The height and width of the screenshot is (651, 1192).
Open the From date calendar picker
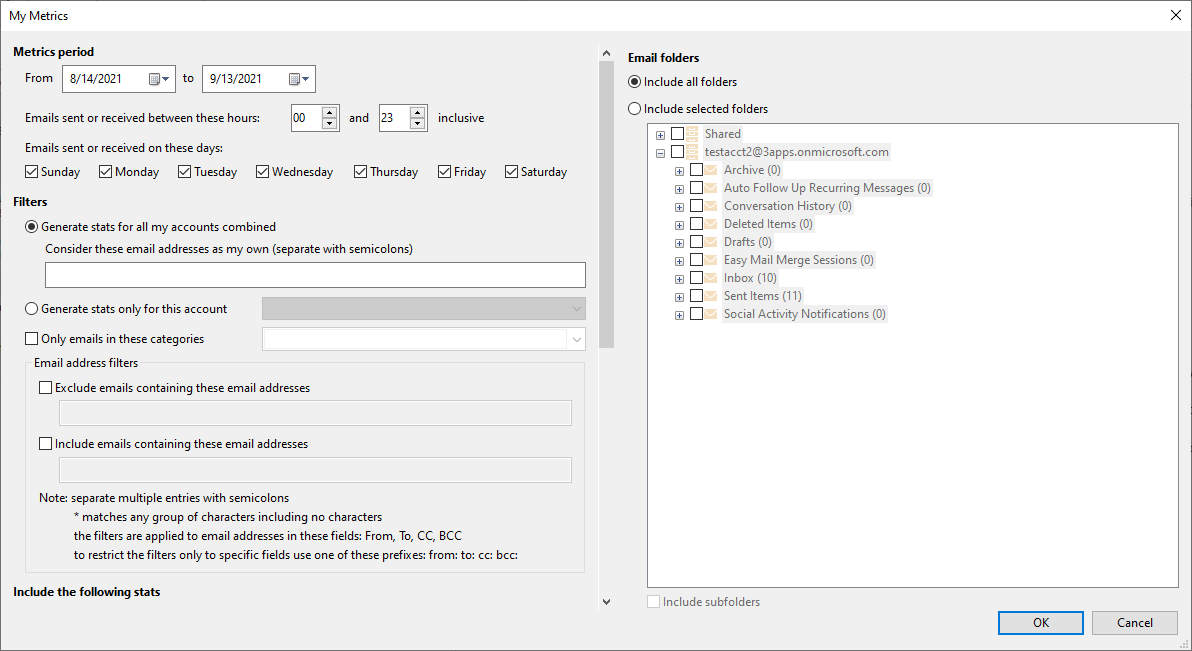point(159,79)
